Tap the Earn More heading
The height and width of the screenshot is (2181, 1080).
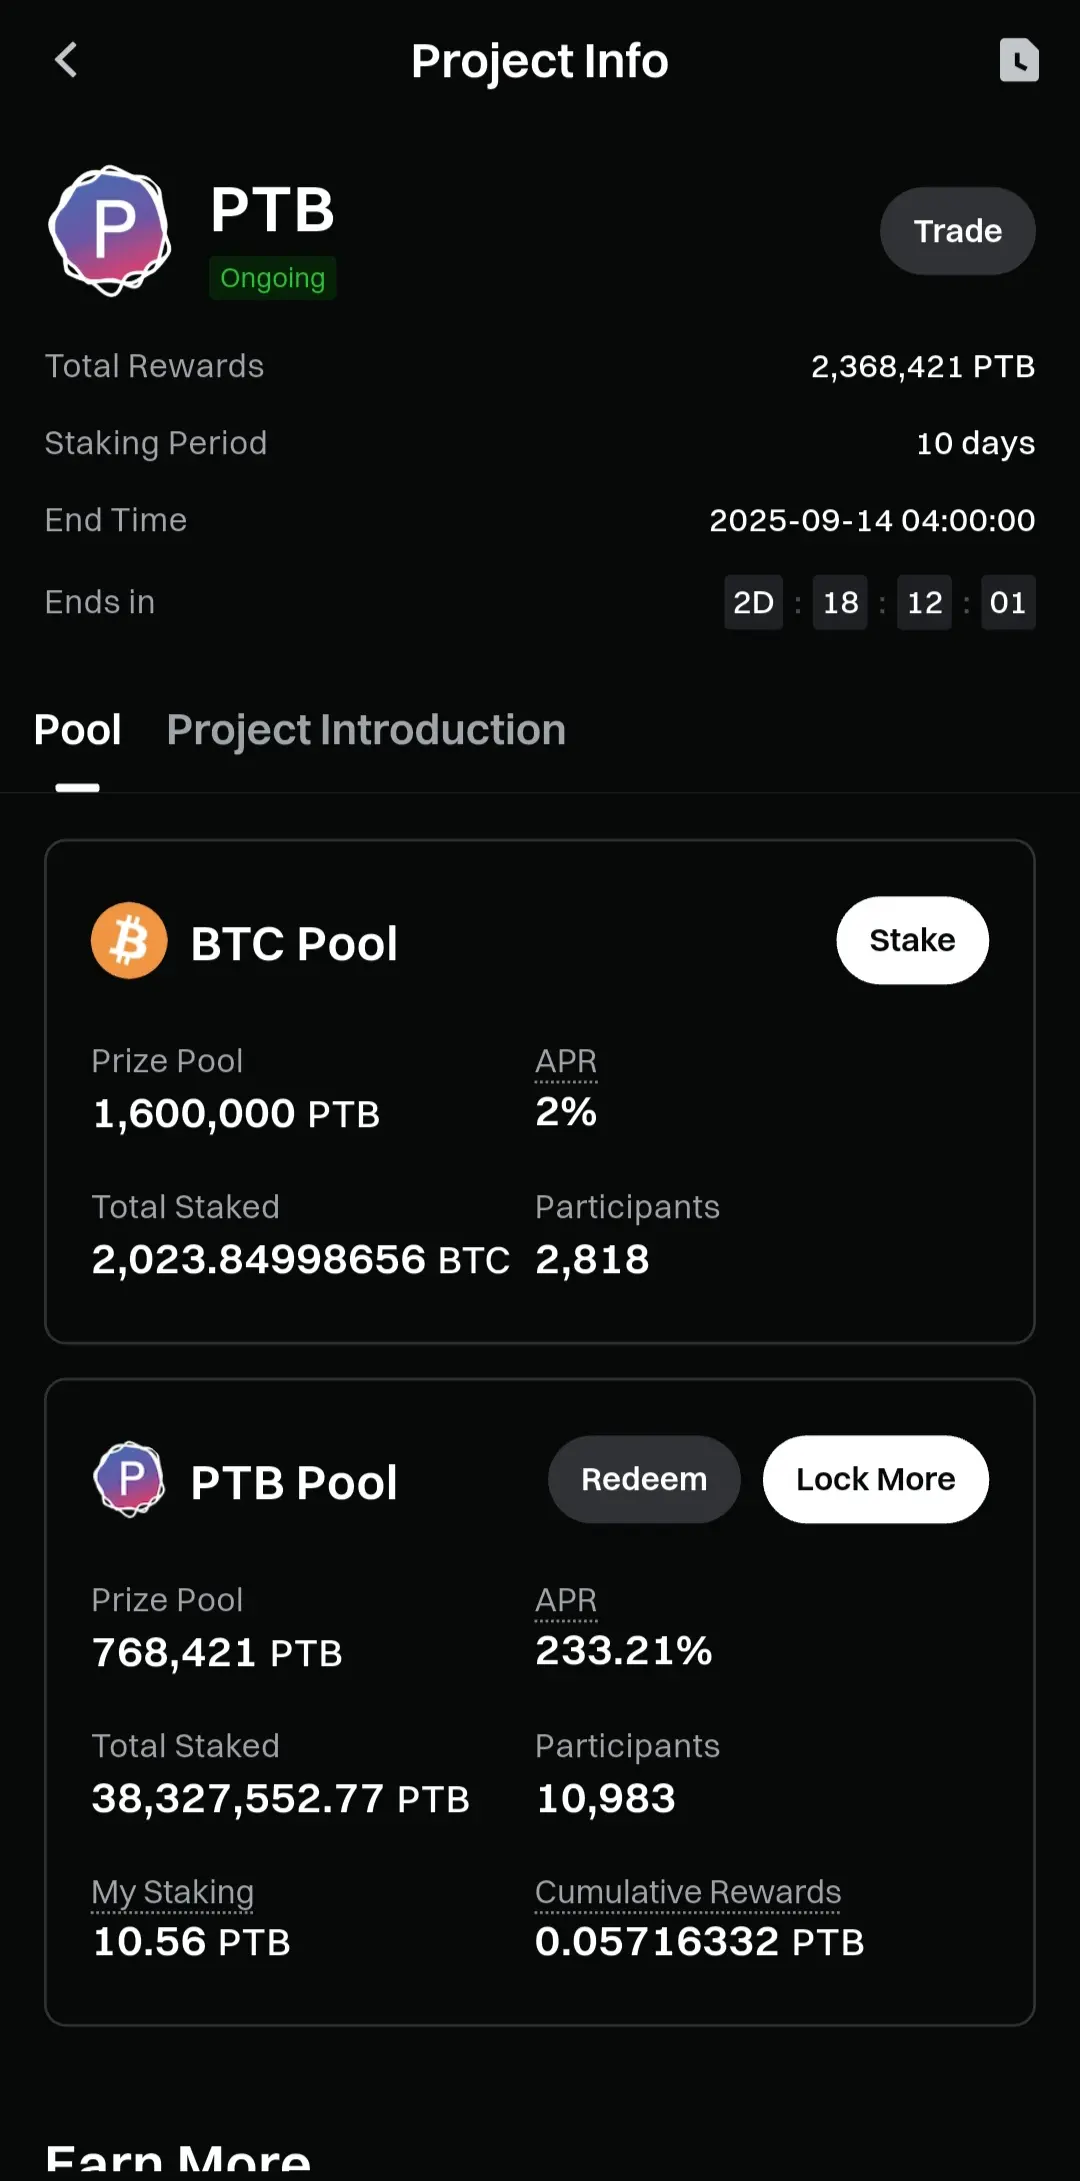178,2160
